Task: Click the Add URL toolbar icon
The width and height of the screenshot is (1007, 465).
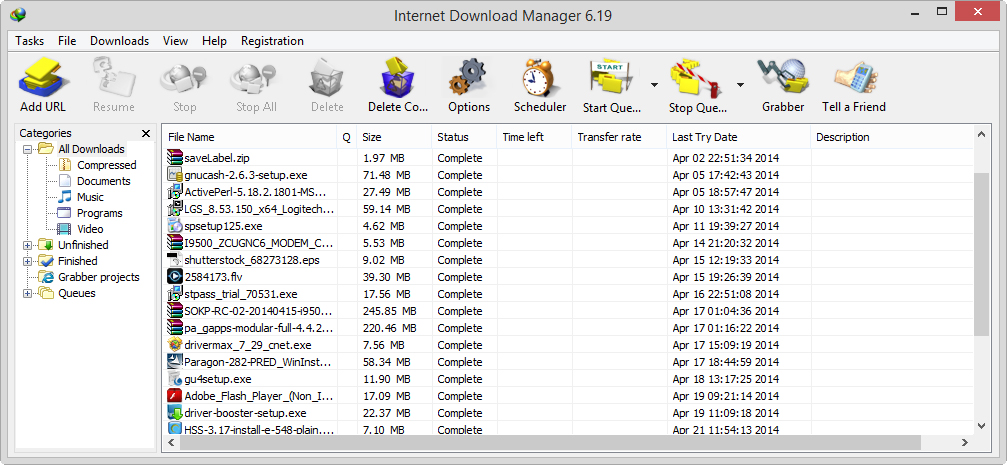Action: click(x=43, y=79)
